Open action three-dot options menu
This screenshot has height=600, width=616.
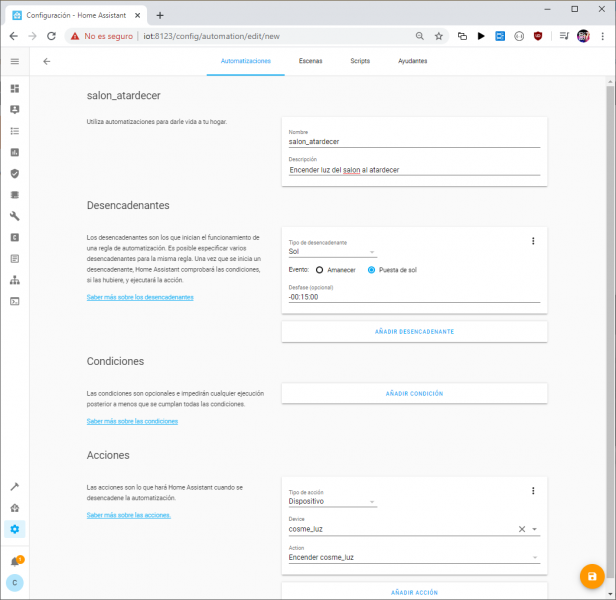[x=533, y=491]
